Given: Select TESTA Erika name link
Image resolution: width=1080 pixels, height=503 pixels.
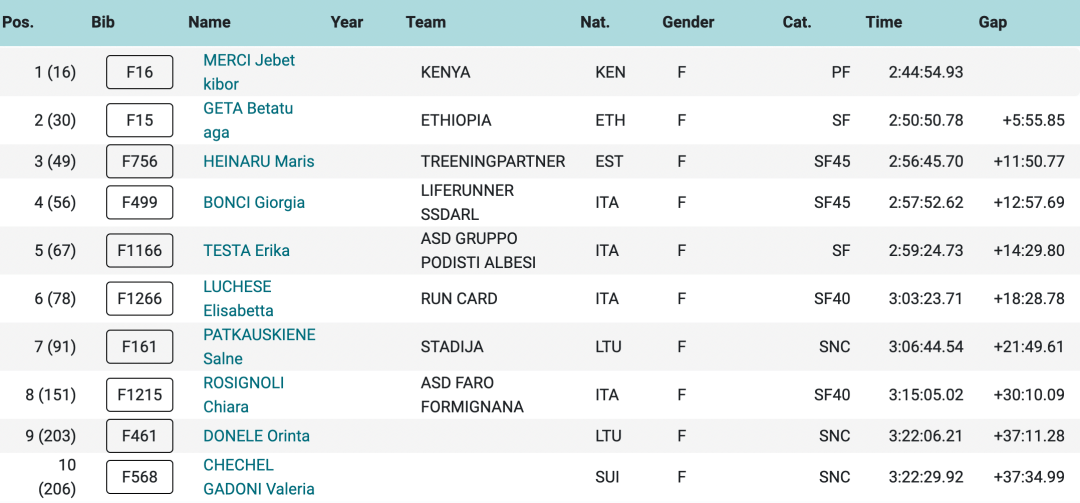Looking at the screenshot, I should tap(246, 250).
